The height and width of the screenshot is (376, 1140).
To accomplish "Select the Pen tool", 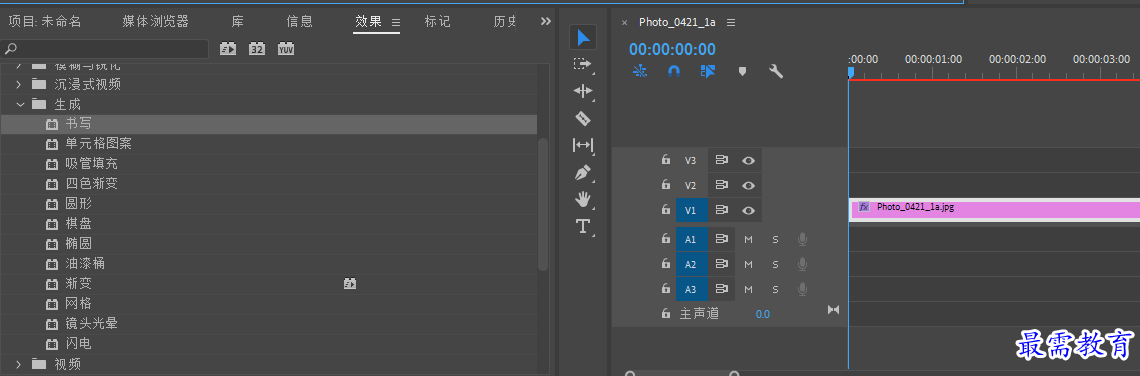I will coord(583,172).
